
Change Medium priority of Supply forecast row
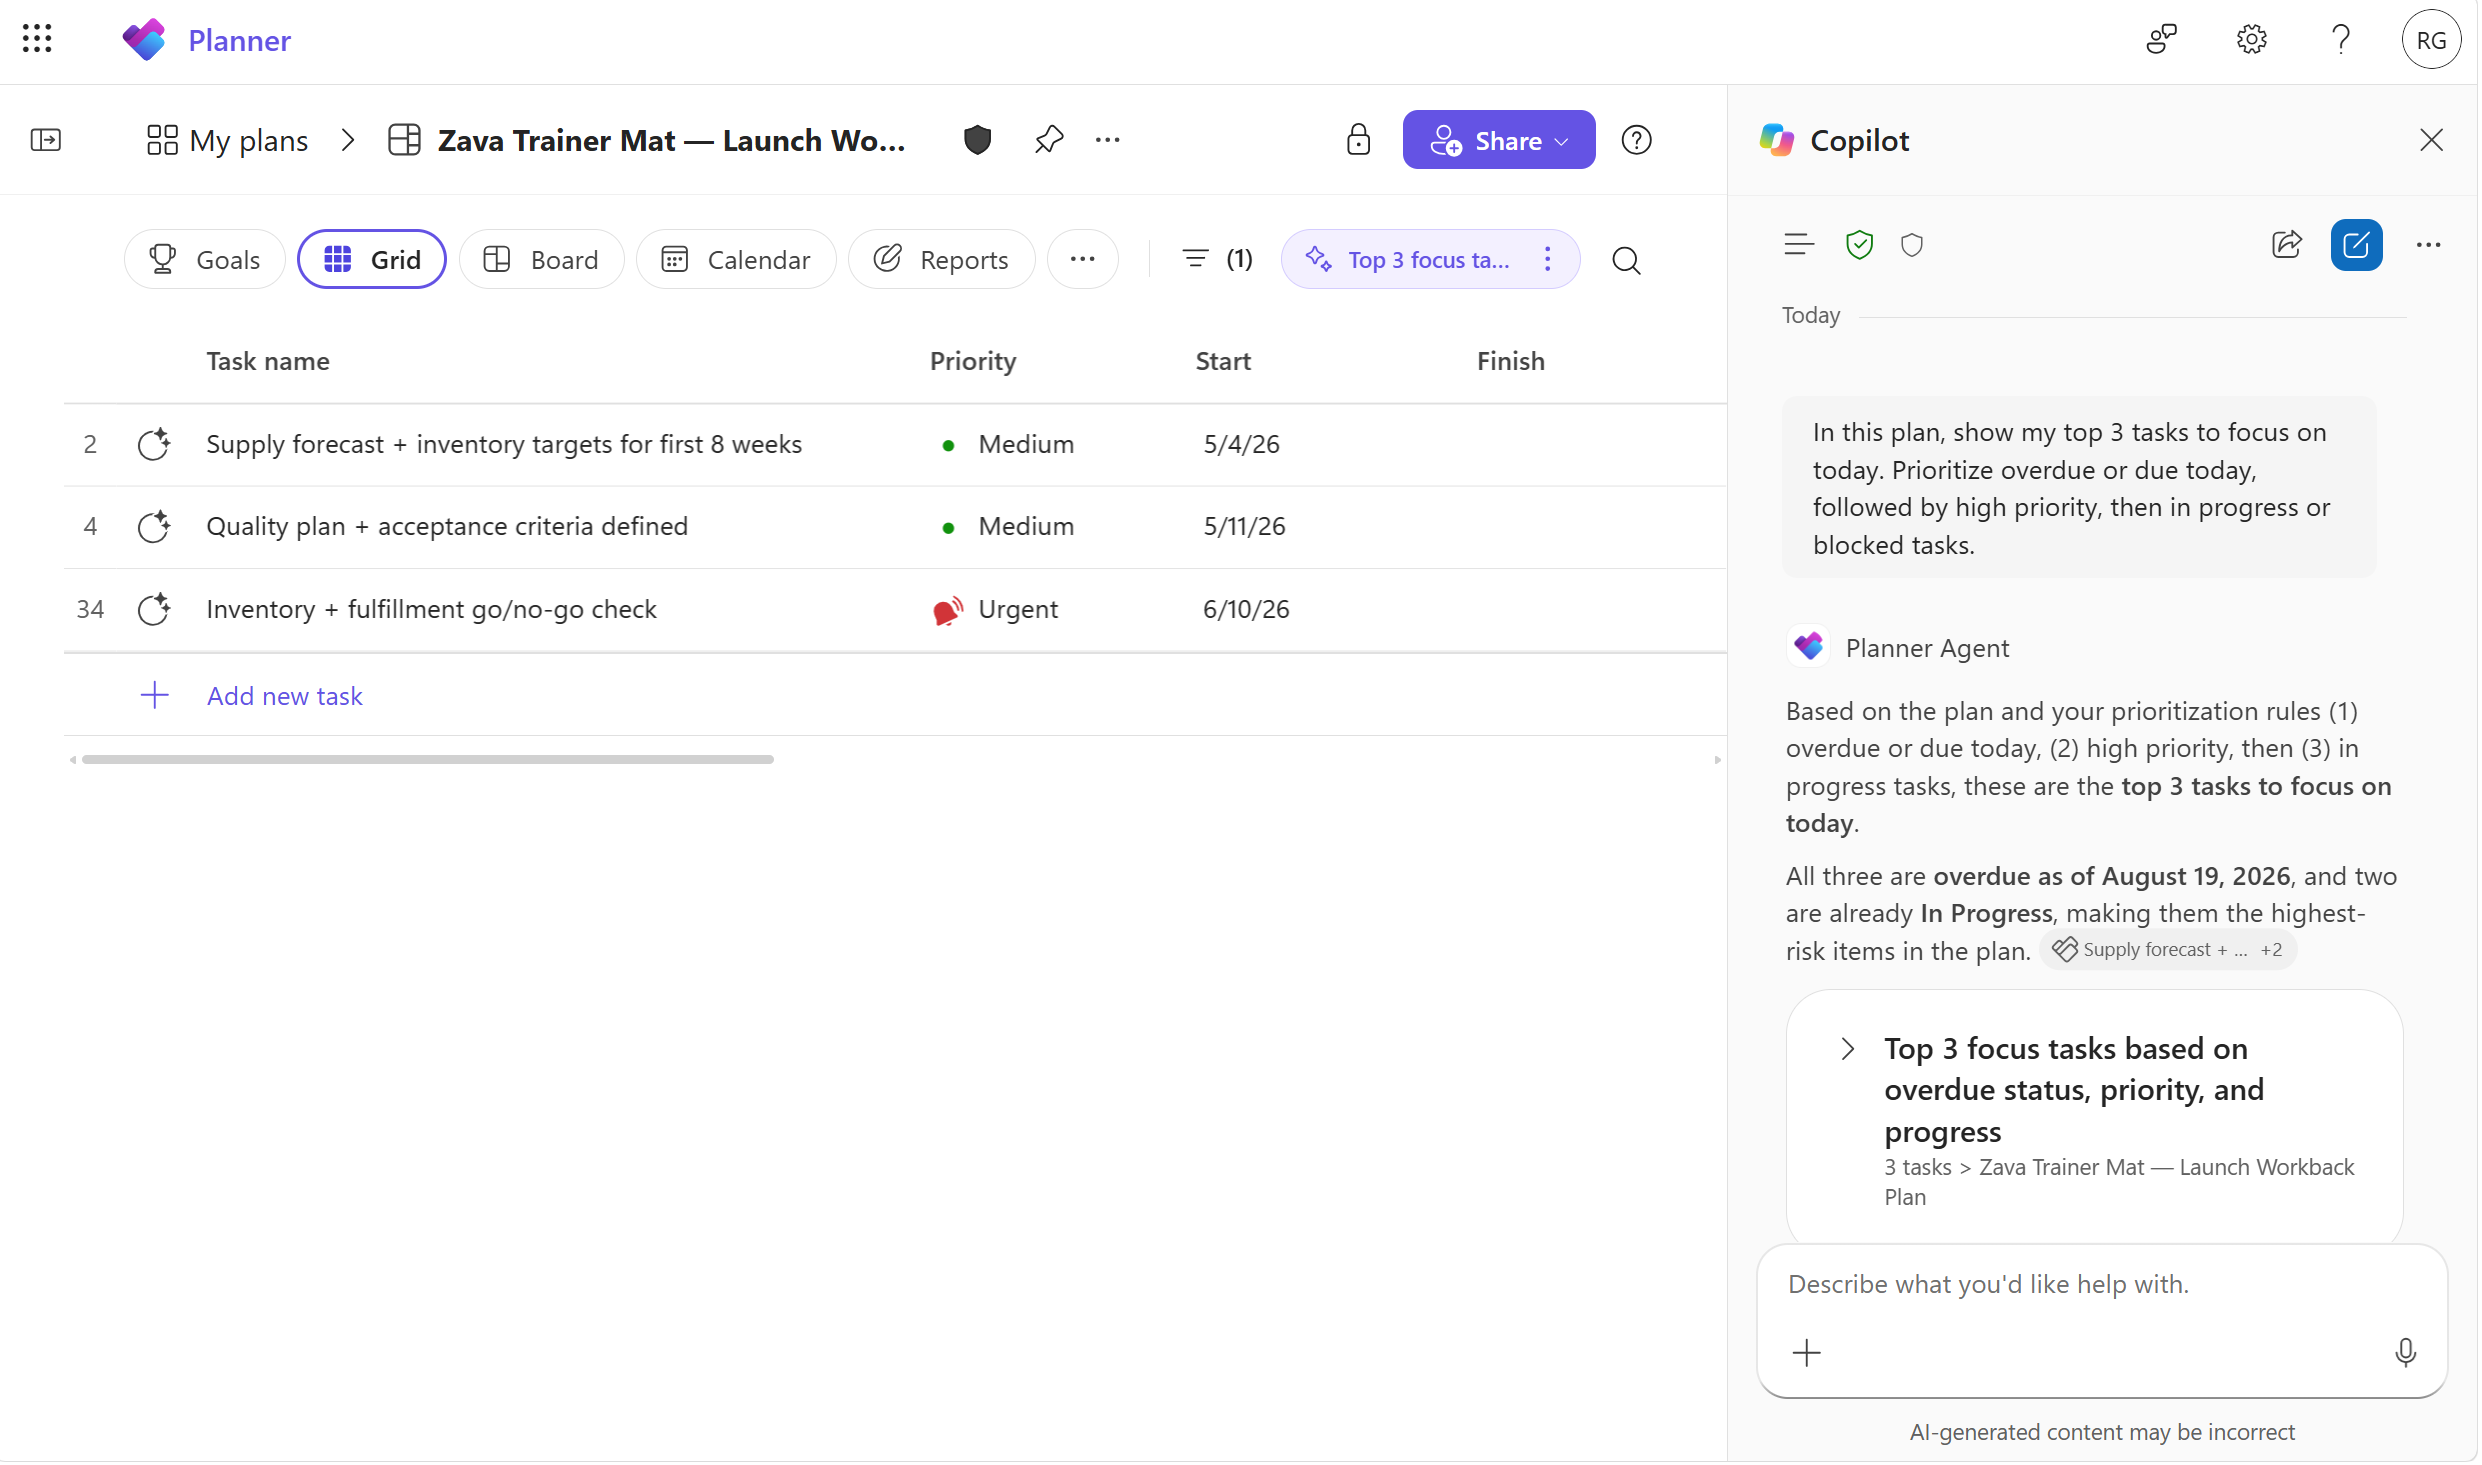[x=1008, y=445]
